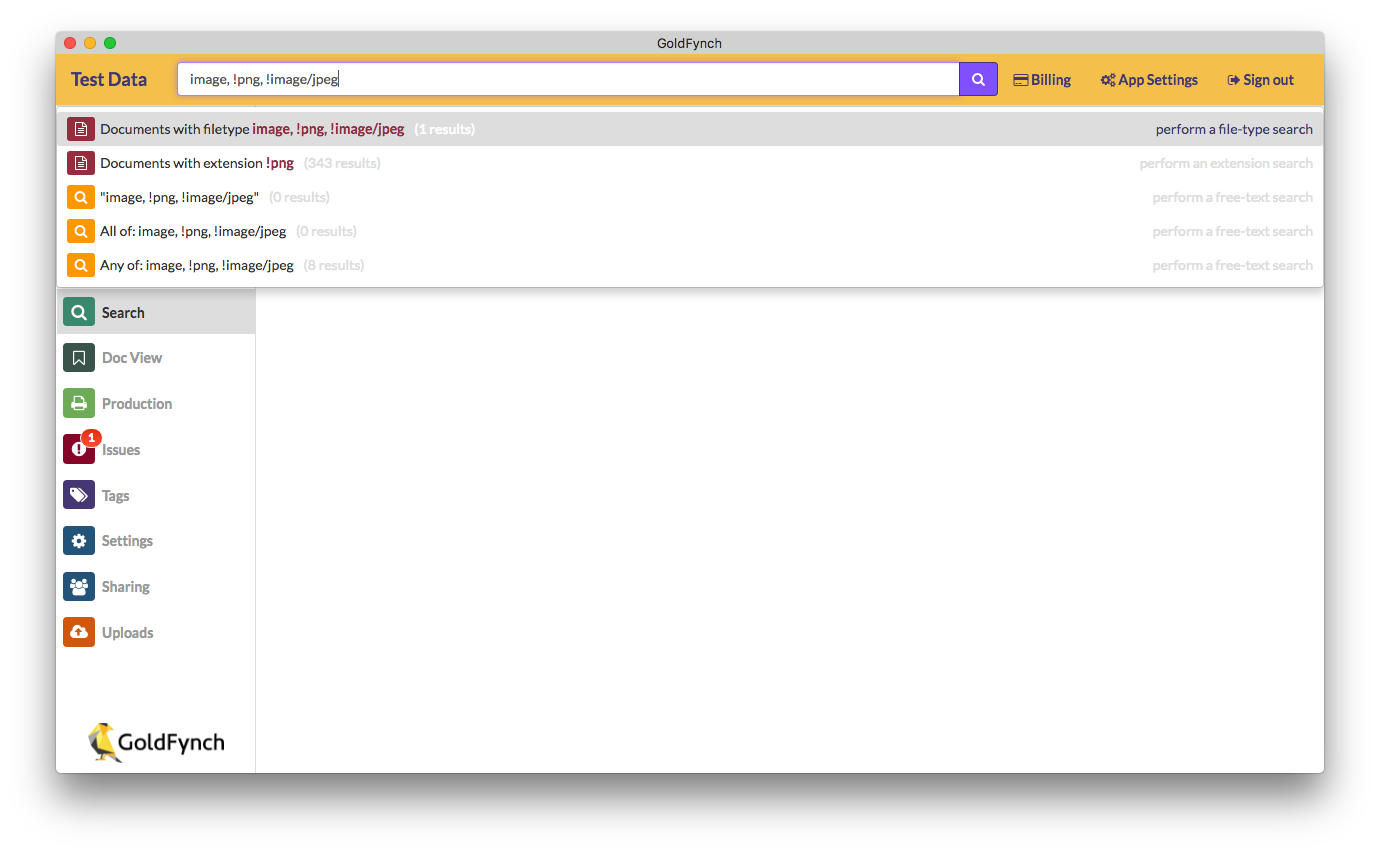Click the orange magnifier beside the quoted search suggestion
The image size is (1380, 853).
click(80, 197)
